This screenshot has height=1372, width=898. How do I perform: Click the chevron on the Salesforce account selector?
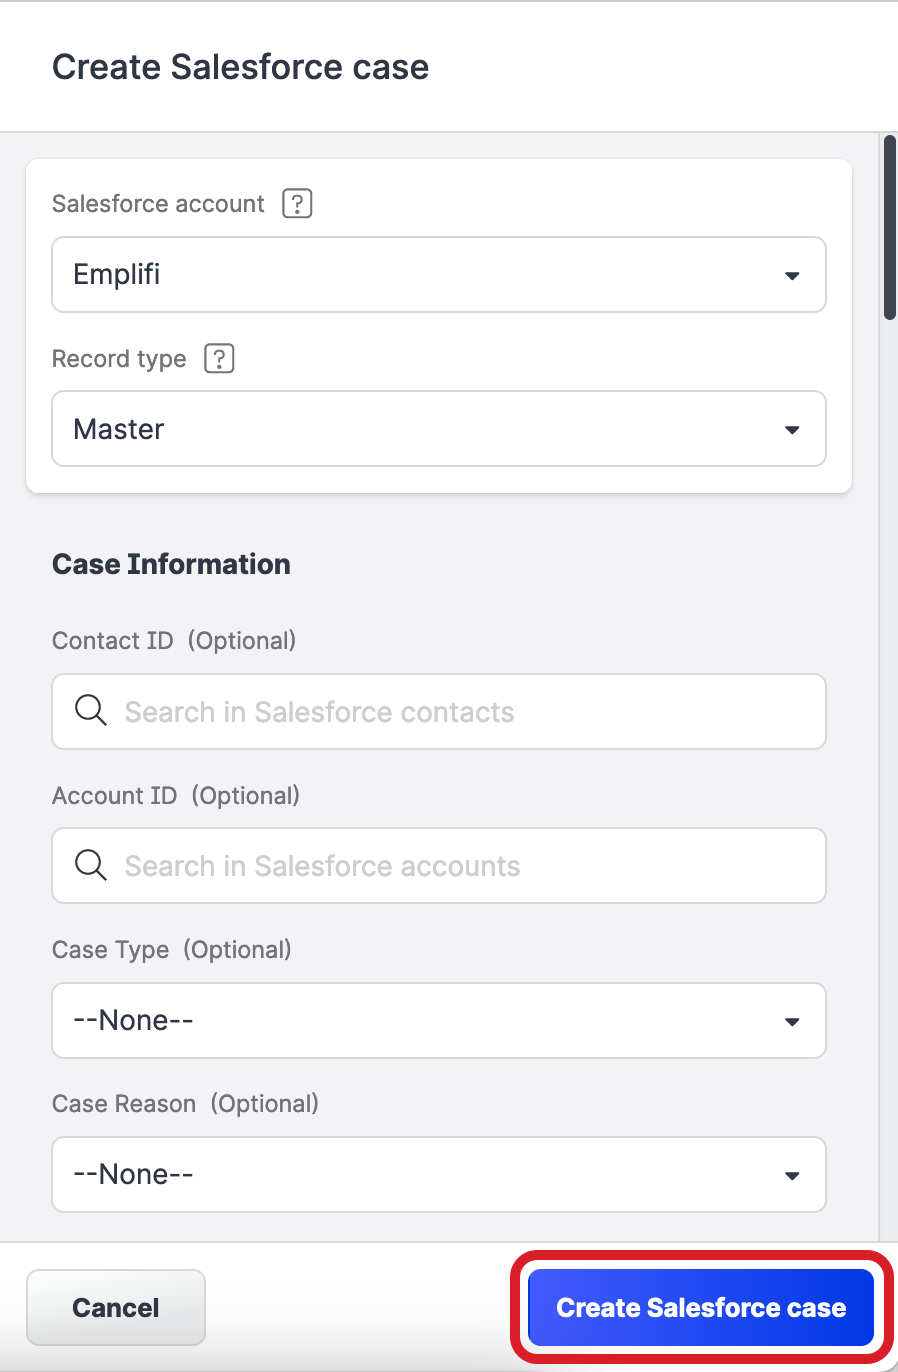pyautogui.click(x=792, y=274)
